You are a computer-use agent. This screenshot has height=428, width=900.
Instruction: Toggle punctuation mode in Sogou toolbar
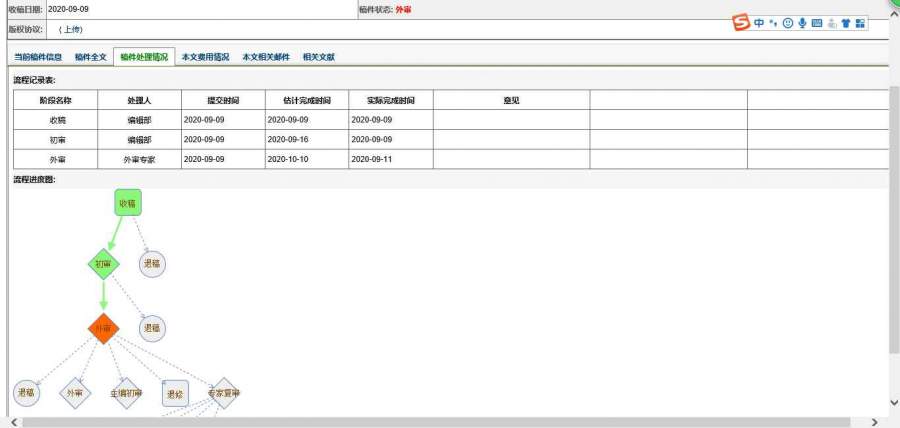pos(773,23)
